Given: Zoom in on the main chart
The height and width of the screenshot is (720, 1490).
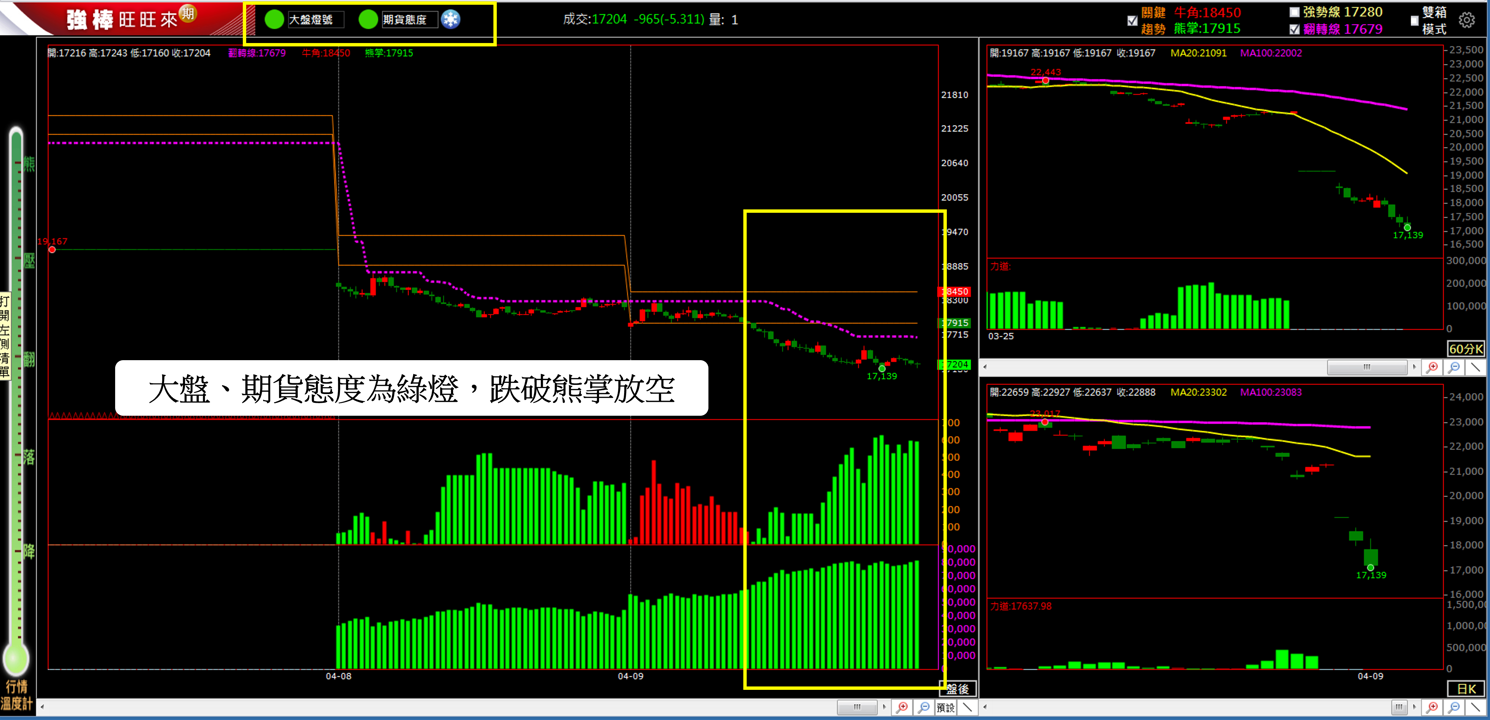Looking at the screenshot, I should [902, 707].
